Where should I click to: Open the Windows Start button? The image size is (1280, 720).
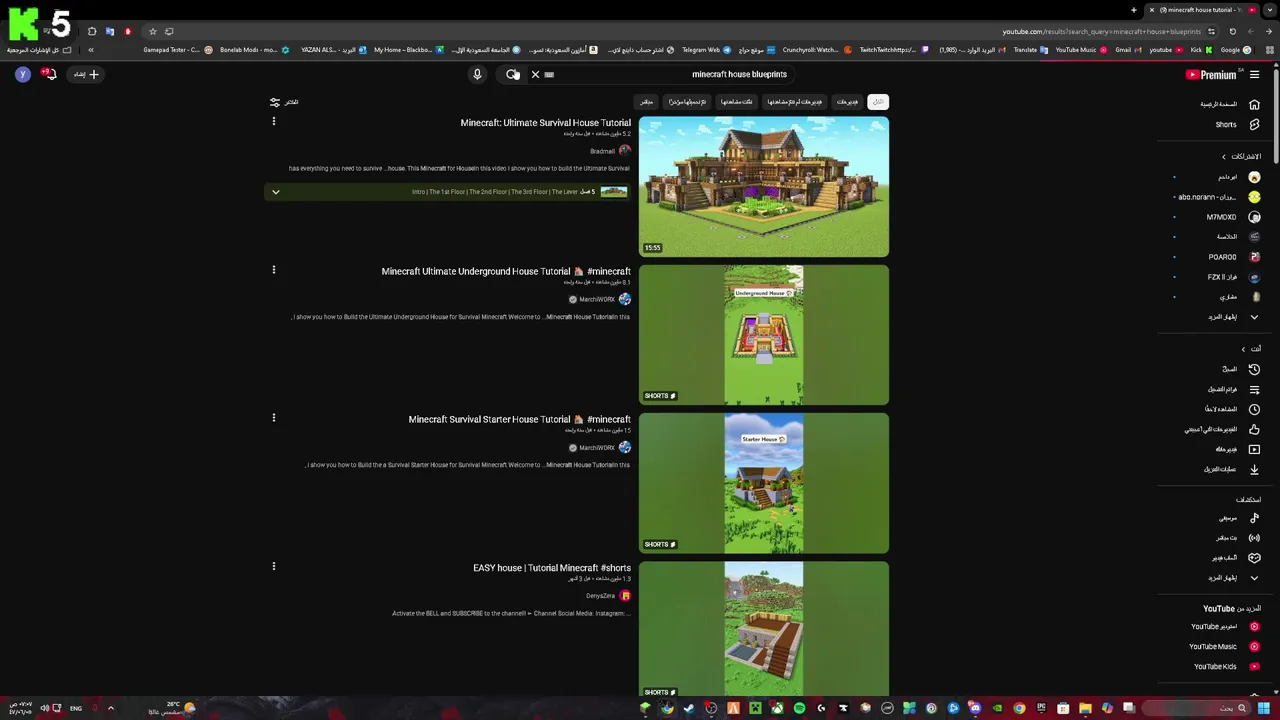[1264, 709]
